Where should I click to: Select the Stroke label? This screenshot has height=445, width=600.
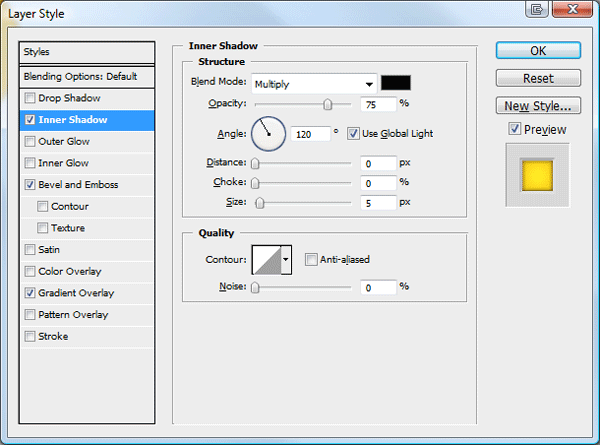(x=53, y=337)
